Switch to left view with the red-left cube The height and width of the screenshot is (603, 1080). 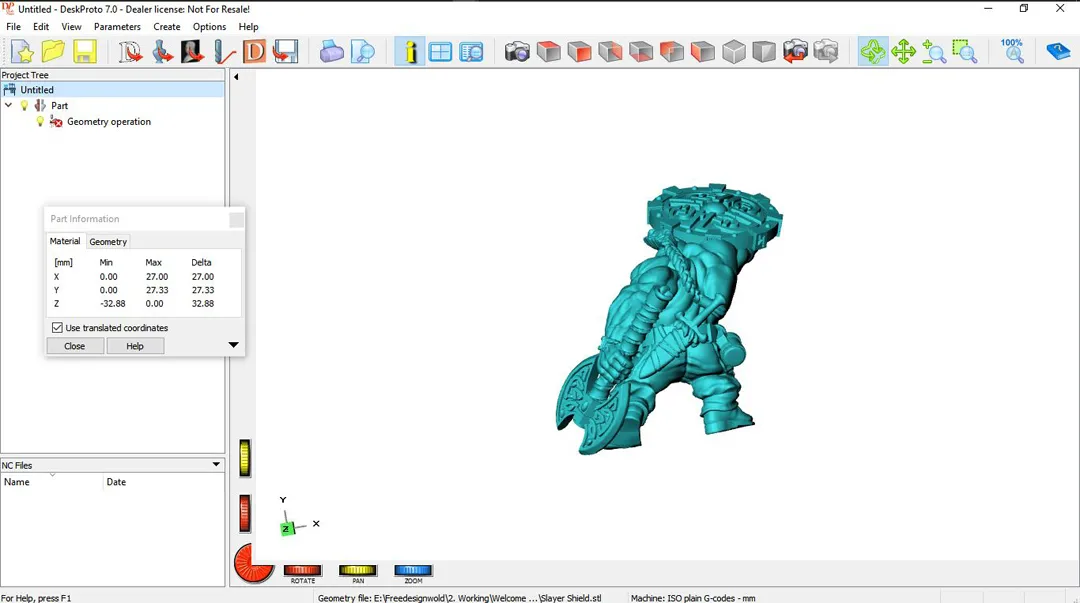pos(703,52)
